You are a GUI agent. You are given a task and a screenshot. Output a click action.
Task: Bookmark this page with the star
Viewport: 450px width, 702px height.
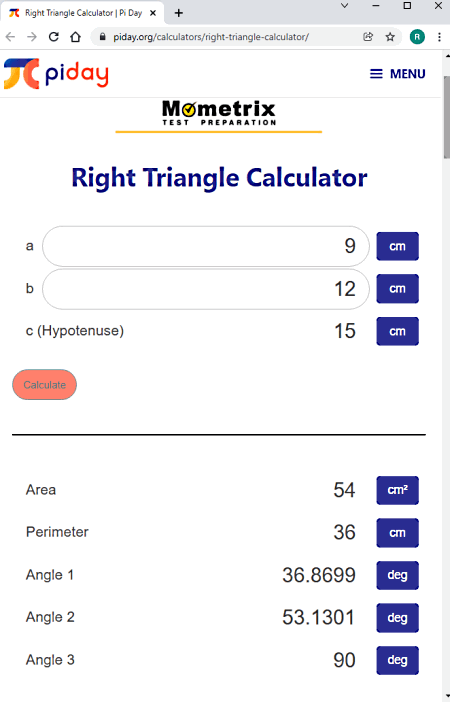[390, 37]
